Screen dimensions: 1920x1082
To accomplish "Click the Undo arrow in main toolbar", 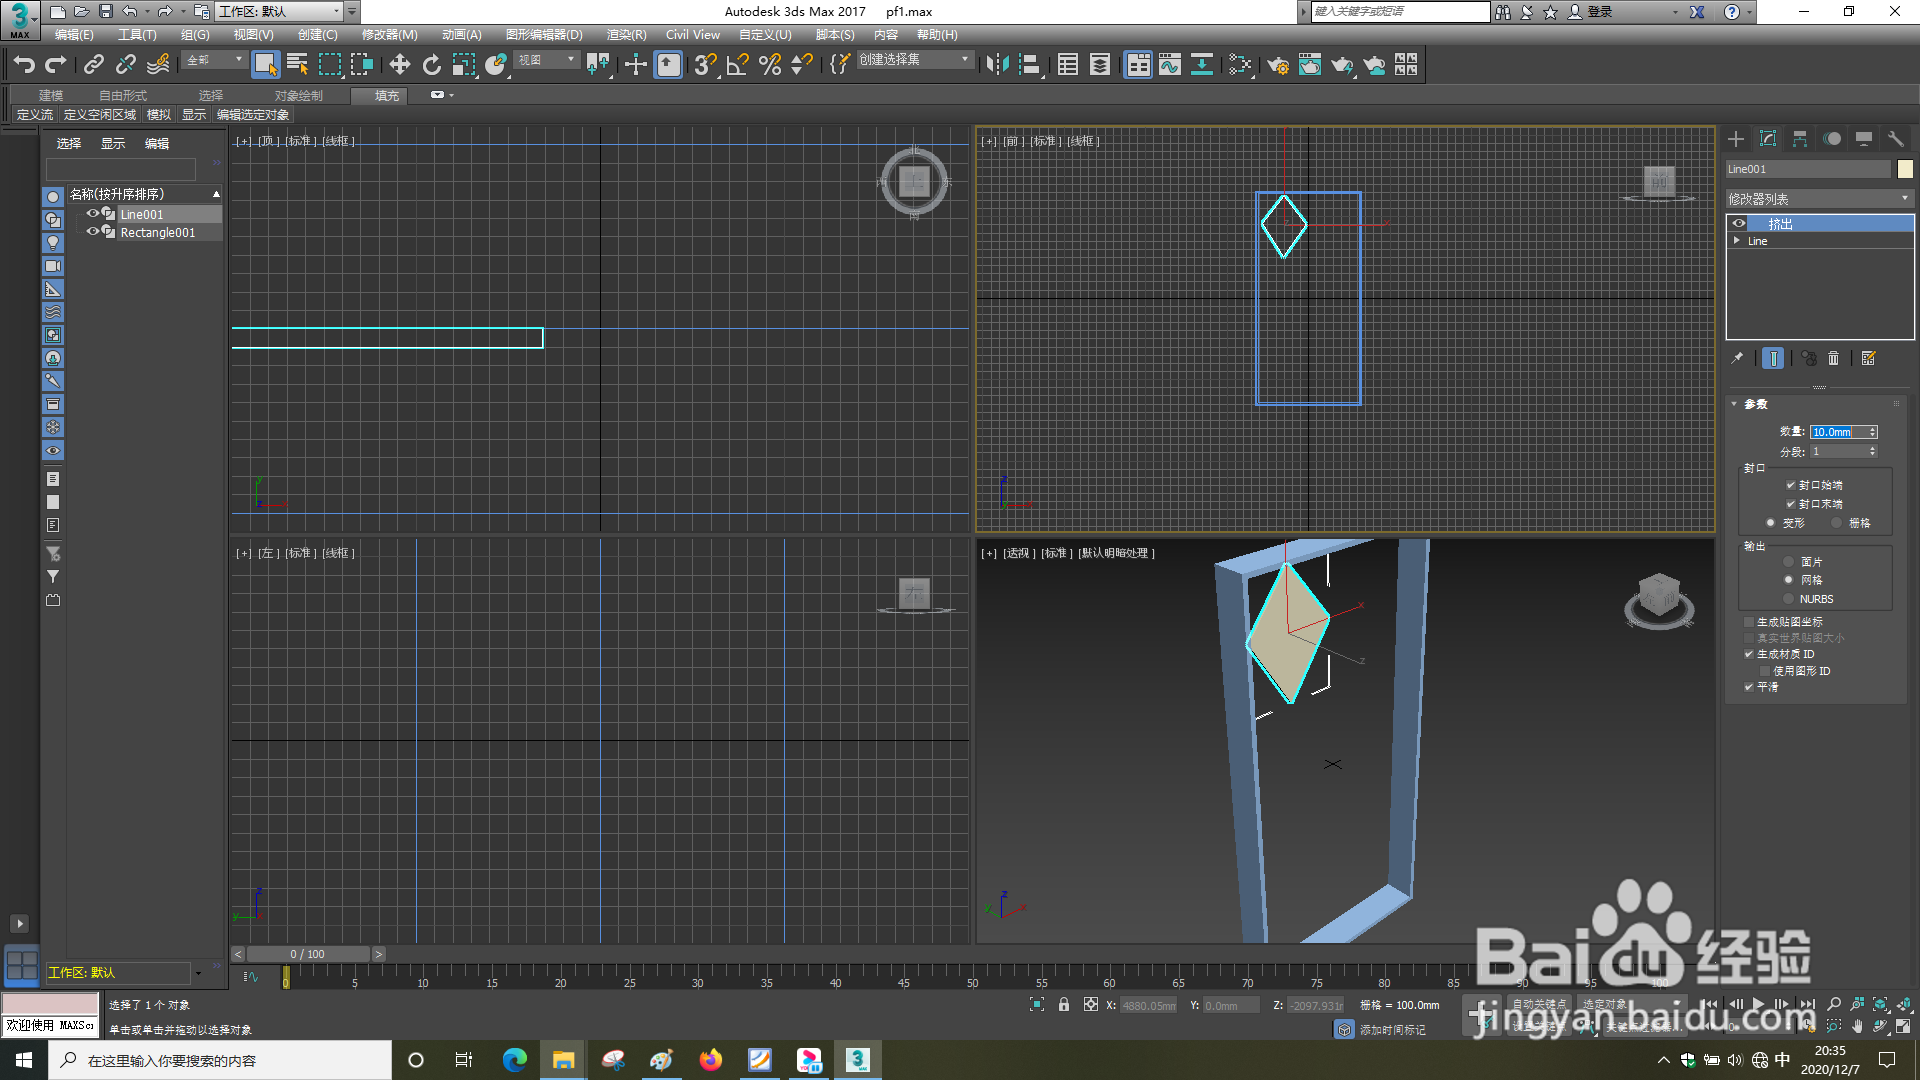I will 23,65.
